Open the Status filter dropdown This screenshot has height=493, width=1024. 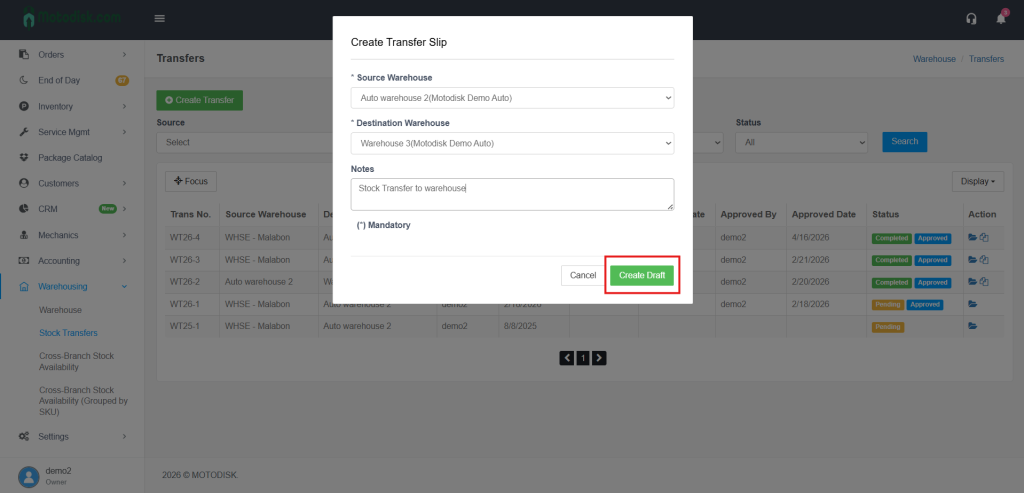(801, 142)
